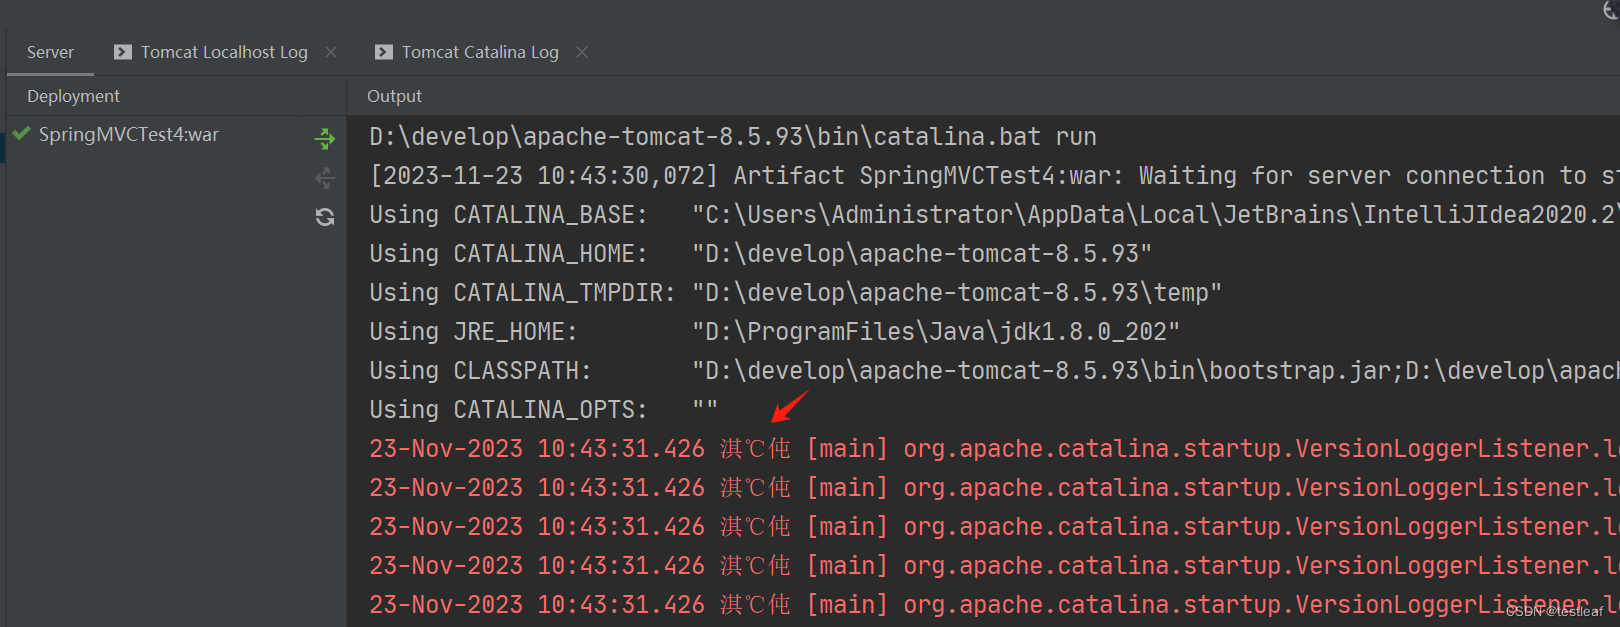Click the Using CLASSPATH output line
The height and width of the screenshot is (627, 1620).
[x=994, y=371]
